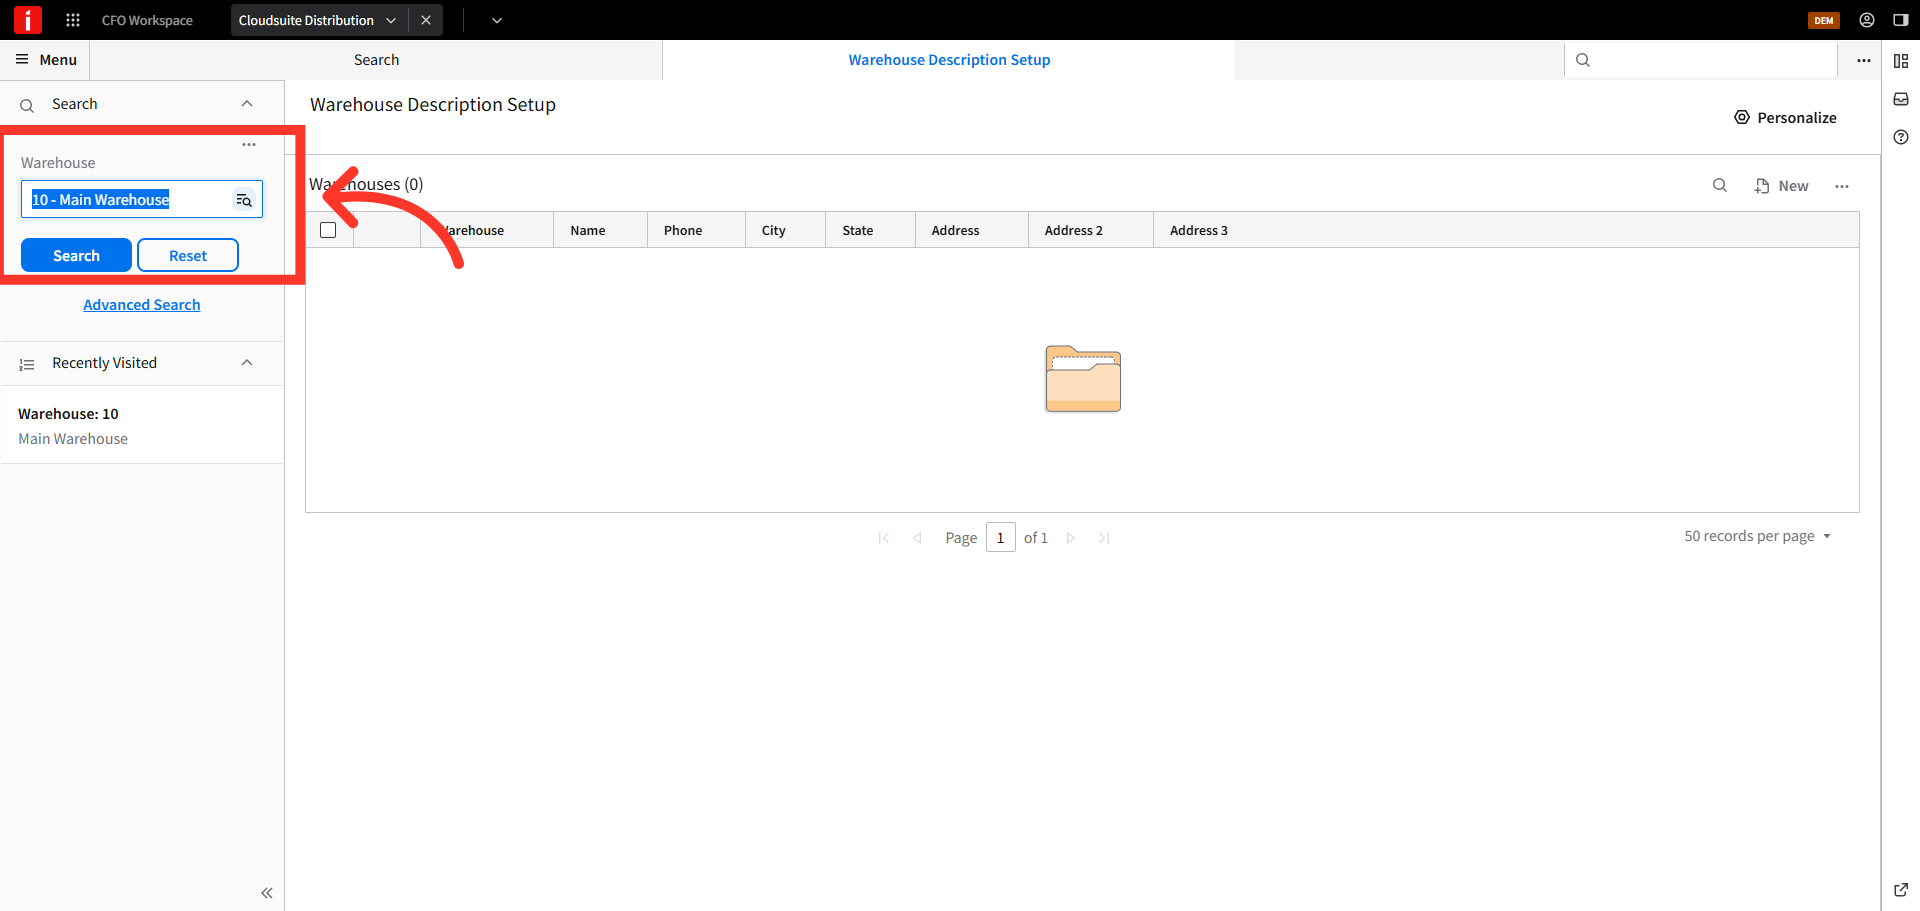Open the header more options ellipsis
The image size is (1920, 911).
coord(1864,60)
